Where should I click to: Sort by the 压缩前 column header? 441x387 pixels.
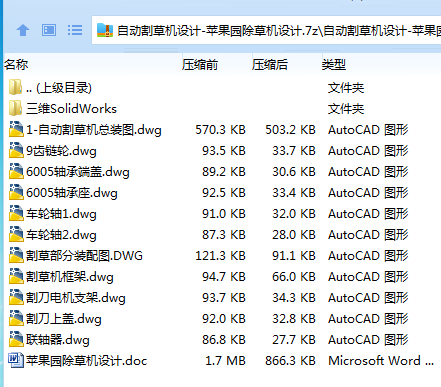coord(200,64)
